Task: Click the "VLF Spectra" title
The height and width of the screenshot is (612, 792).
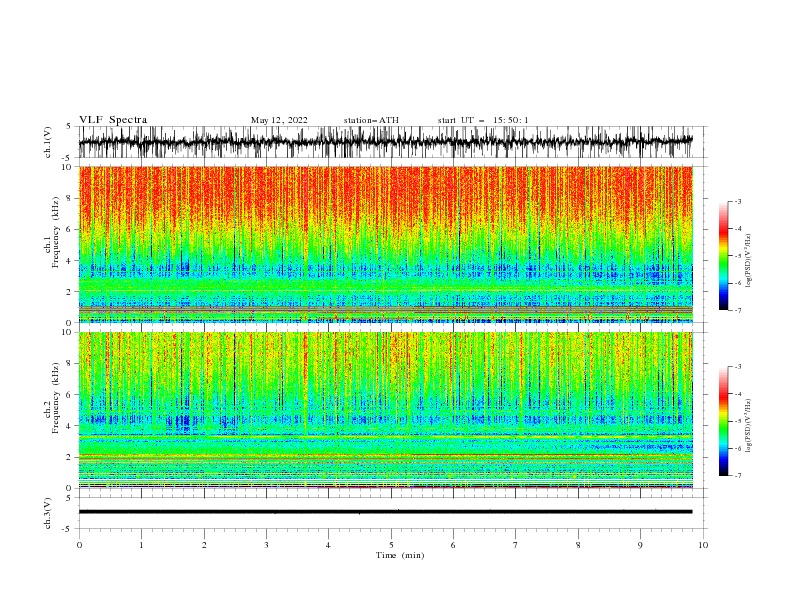Action: point(113,120)
